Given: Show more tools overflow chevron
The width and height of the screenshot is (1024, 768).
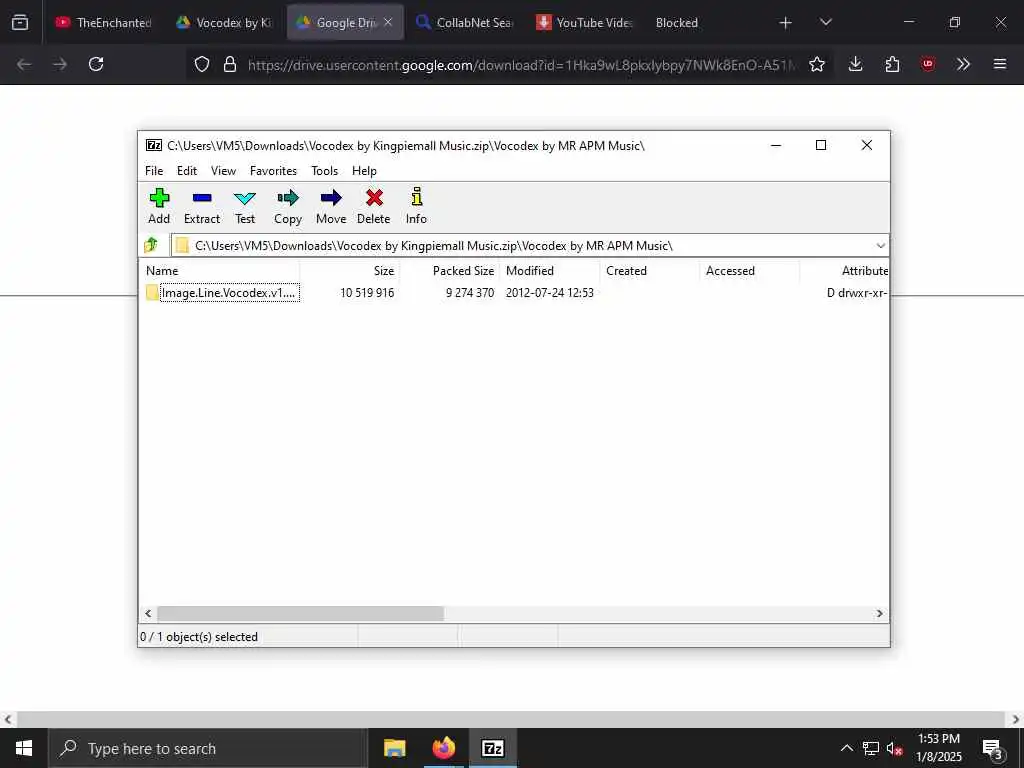Looking at the screenshot, I should [963, 64].
